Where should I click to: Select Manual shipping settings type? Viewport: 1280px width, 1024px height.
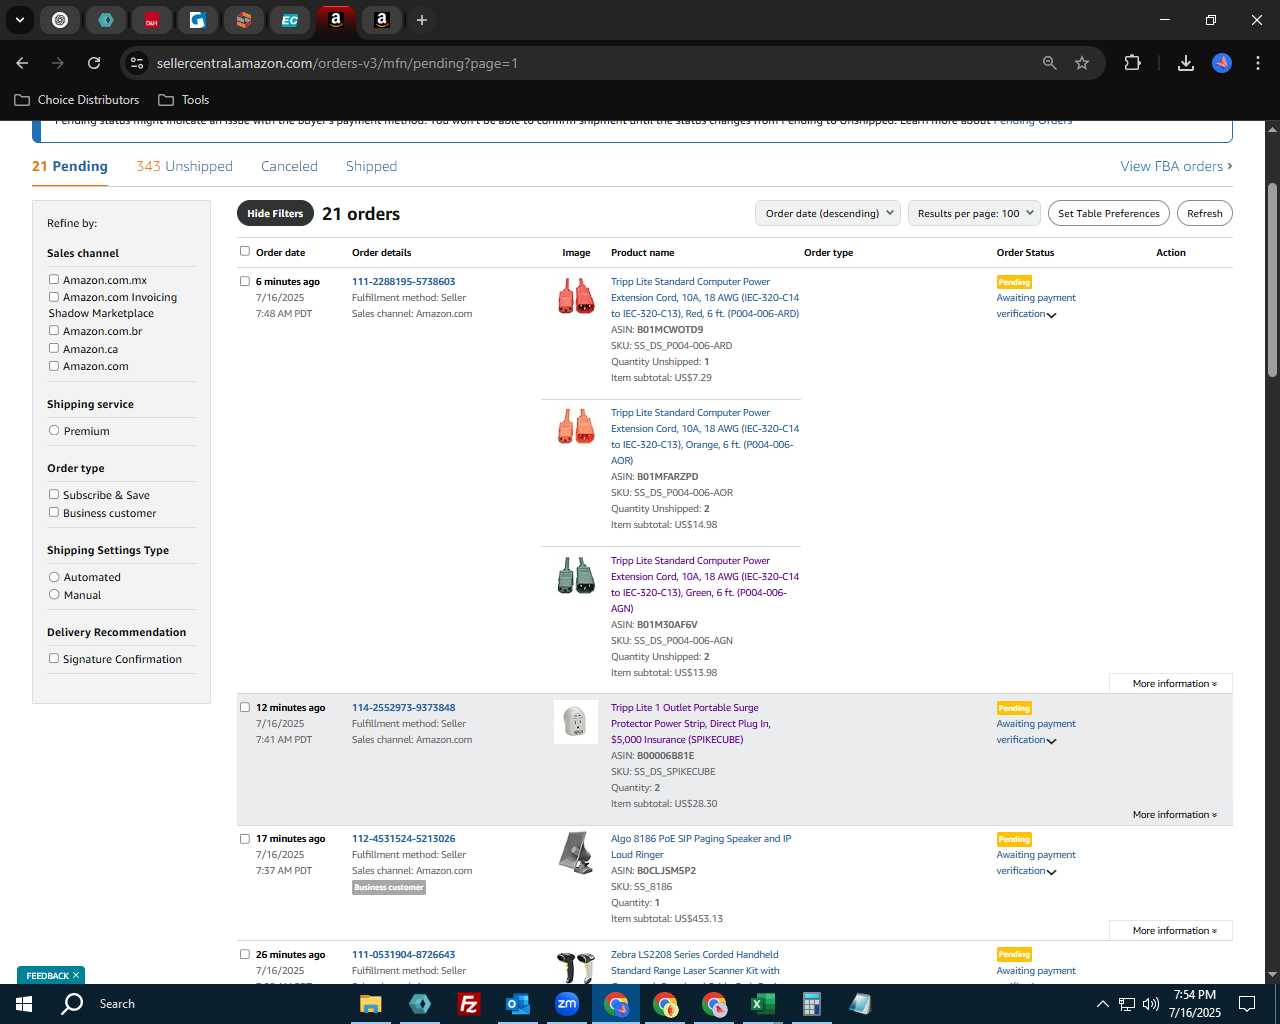tap(54, 594)
